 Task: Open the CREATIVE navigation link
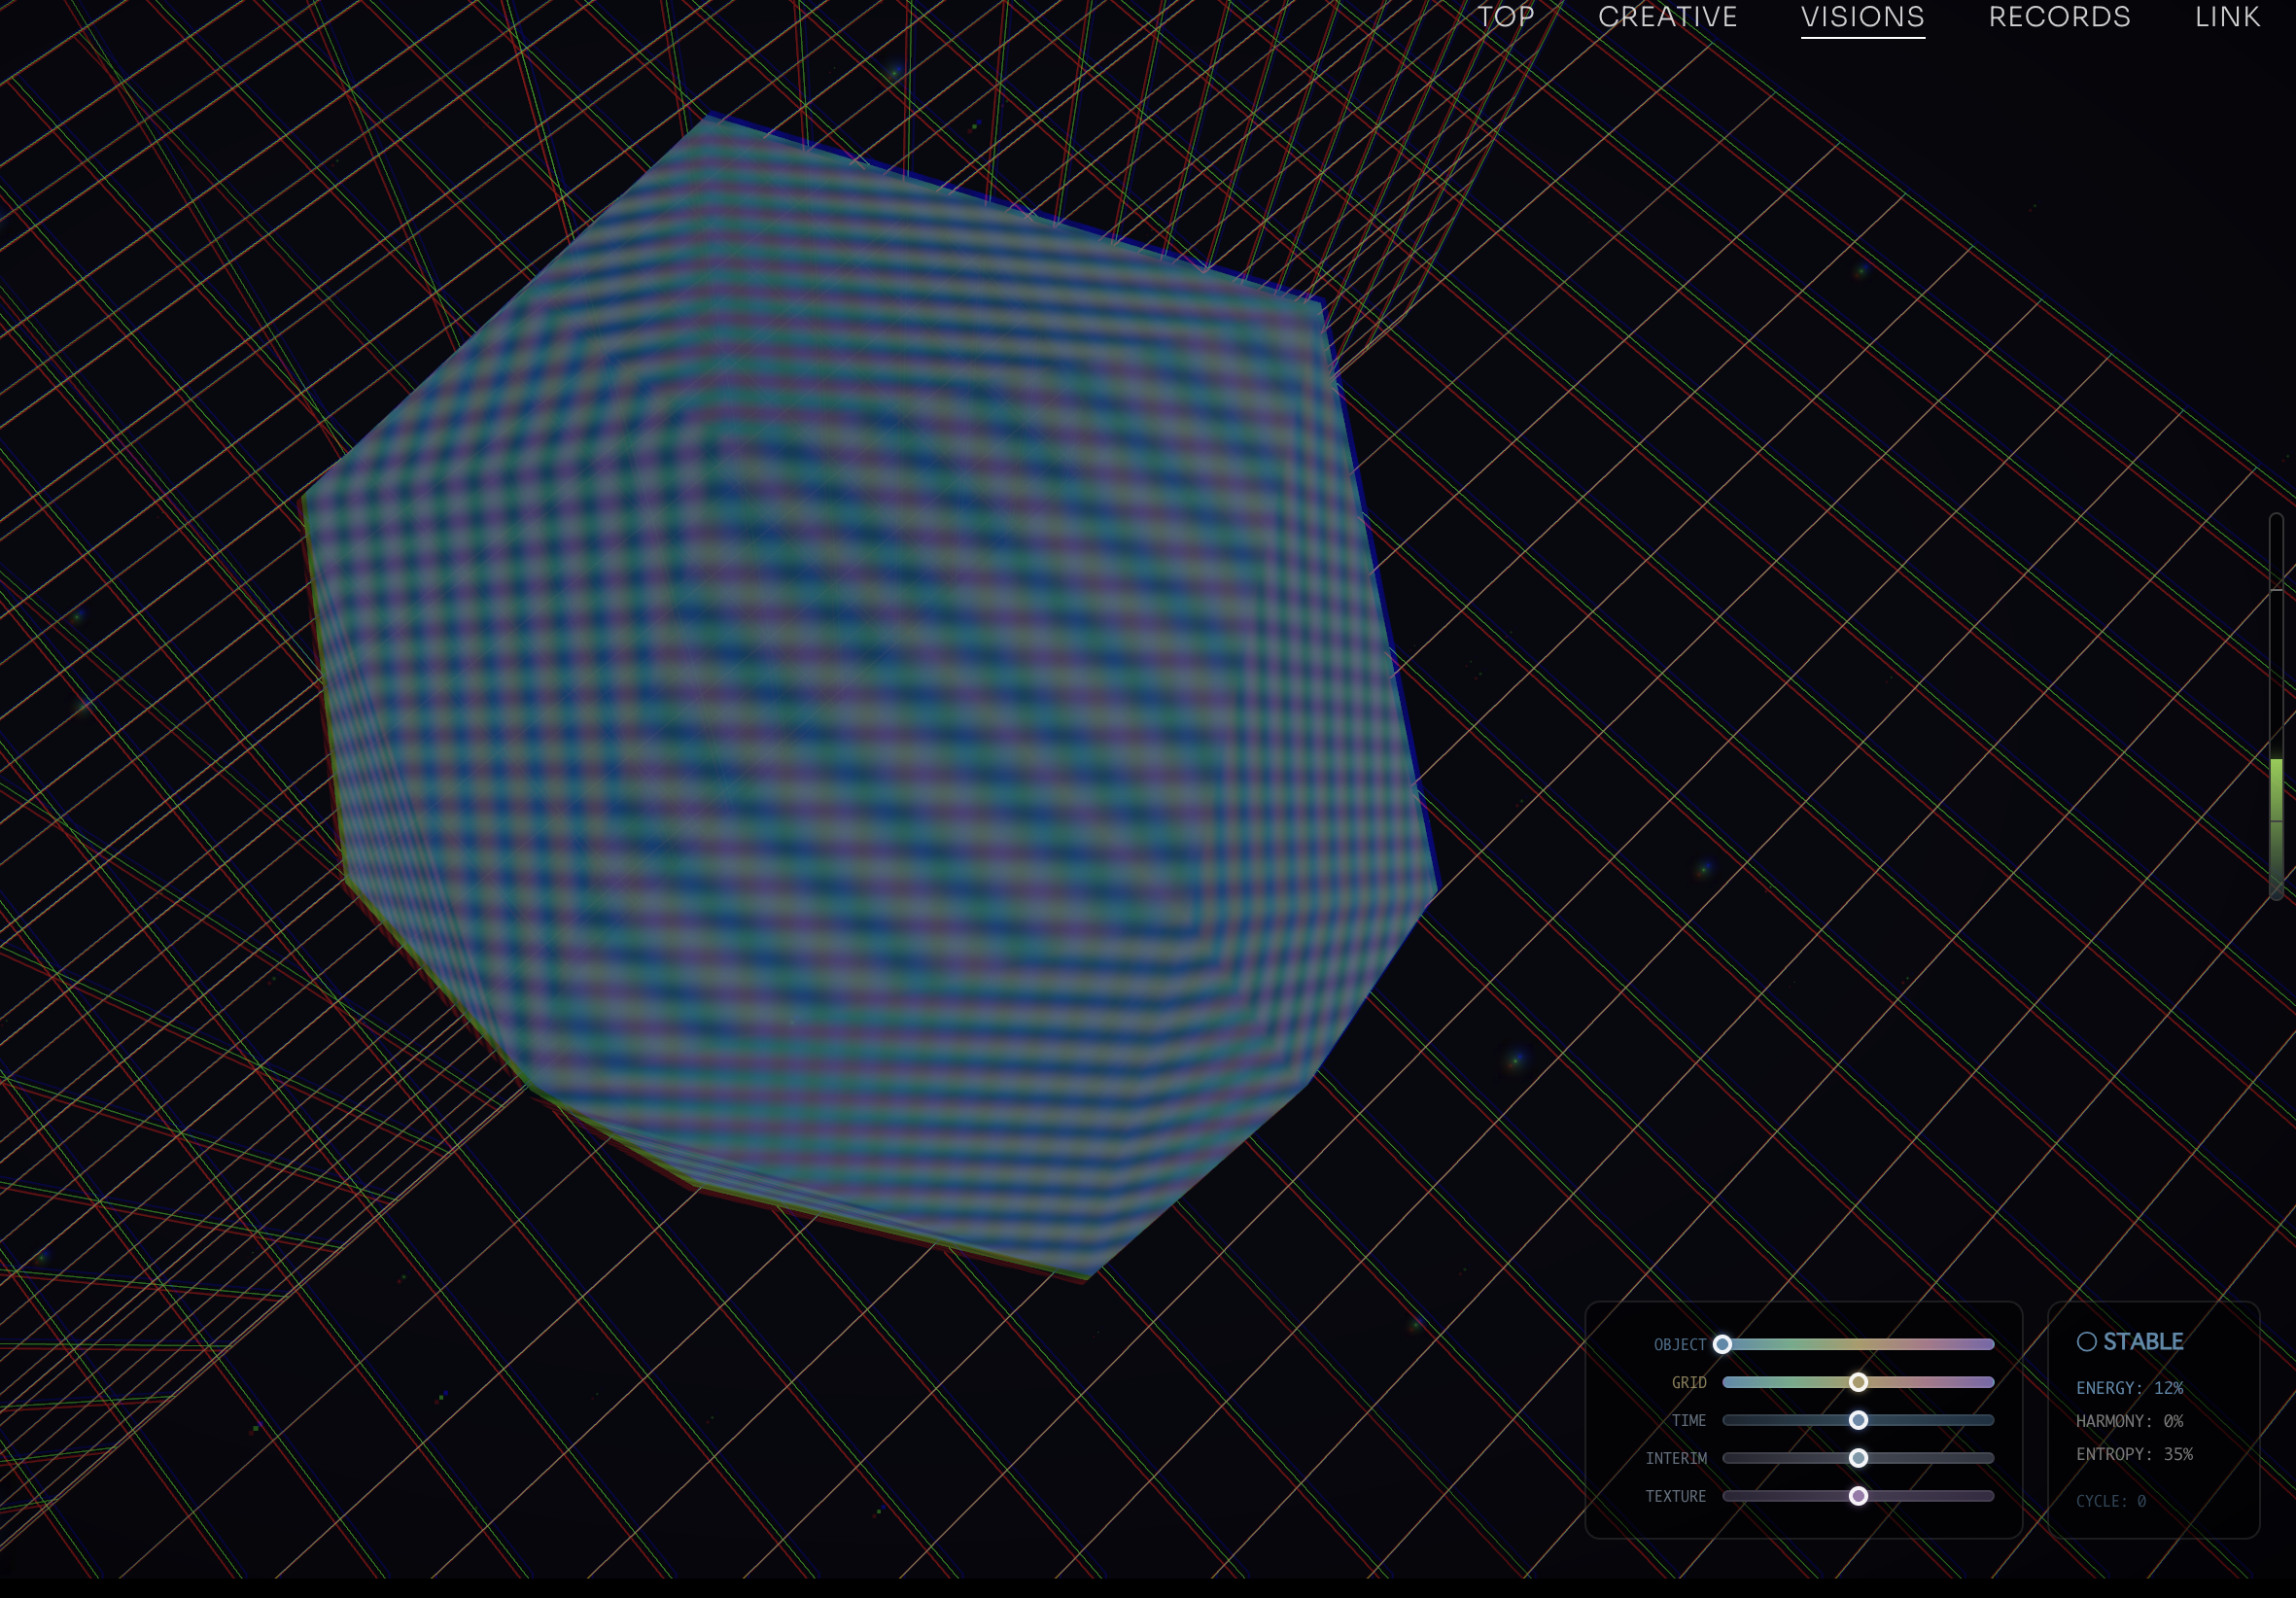tap(1667, 17)
